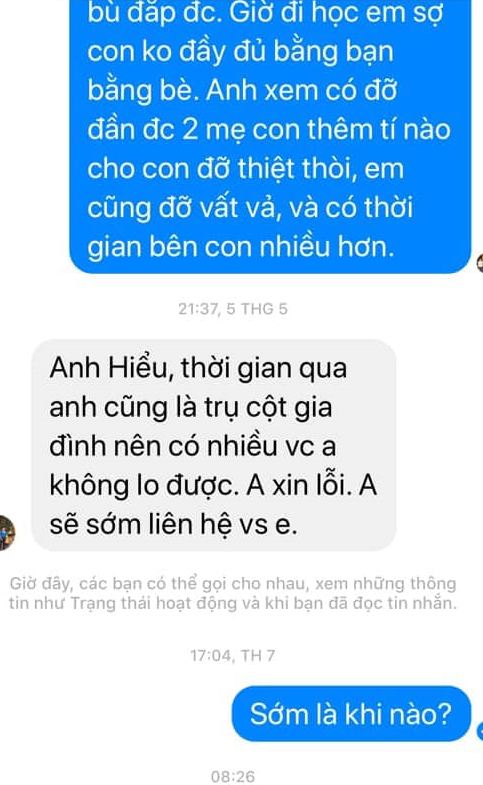Tap the blue delivered checkmark next to 'Sớm là khi nào?'
Screen dimensions: 483x785
coord(480,730)
